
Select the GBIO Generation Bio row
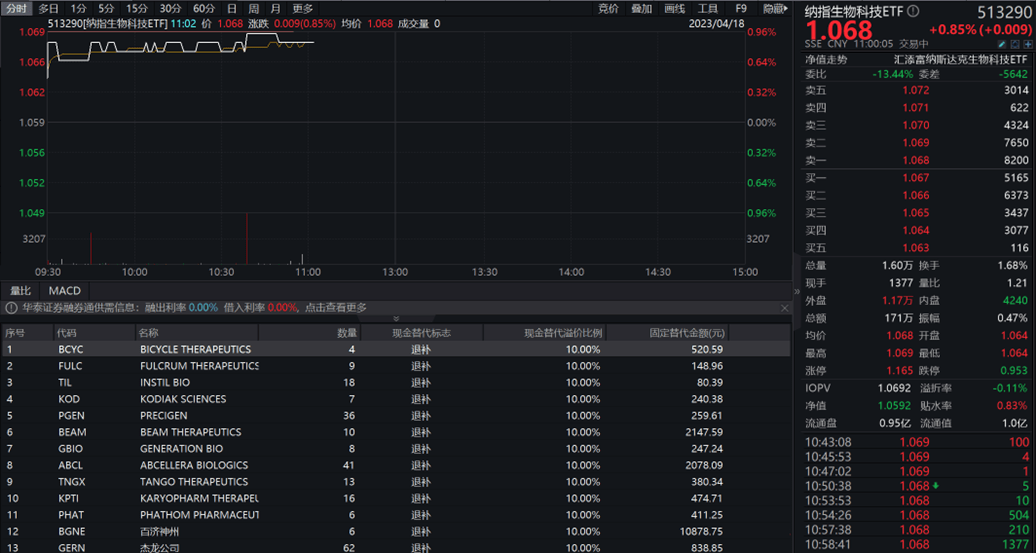(x=396, y=449)
